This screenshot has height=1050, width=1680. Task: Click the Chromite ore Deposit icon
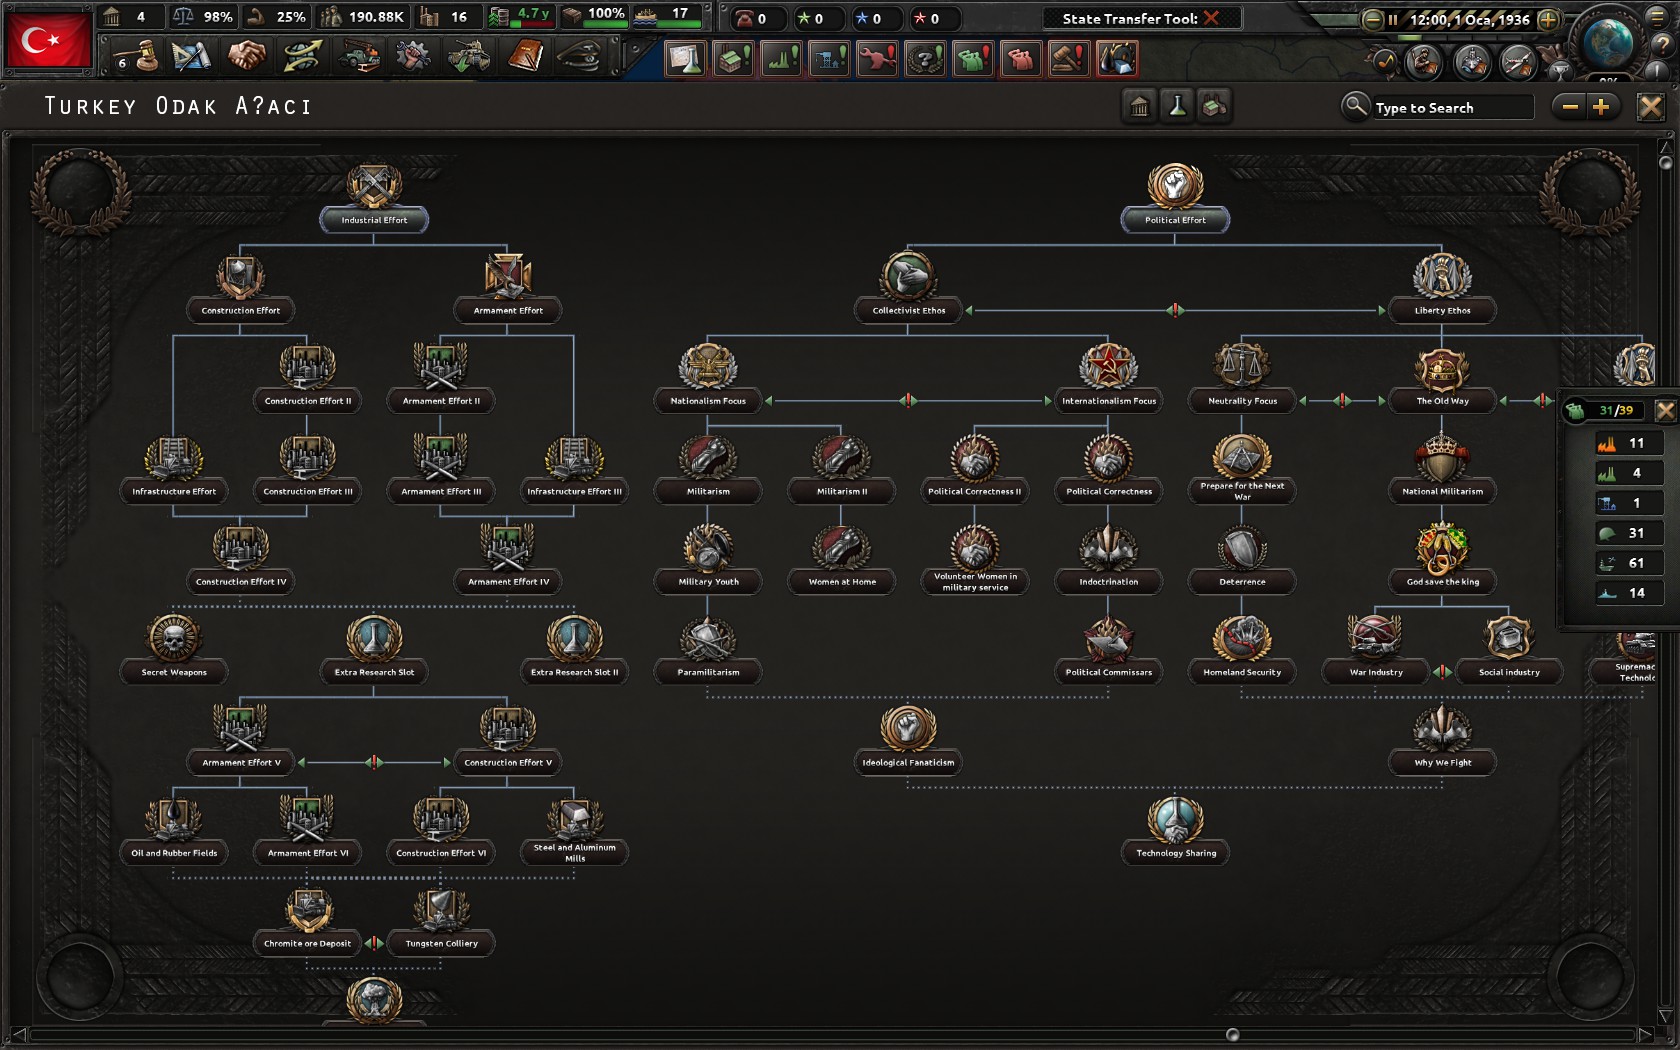point(308,908)
